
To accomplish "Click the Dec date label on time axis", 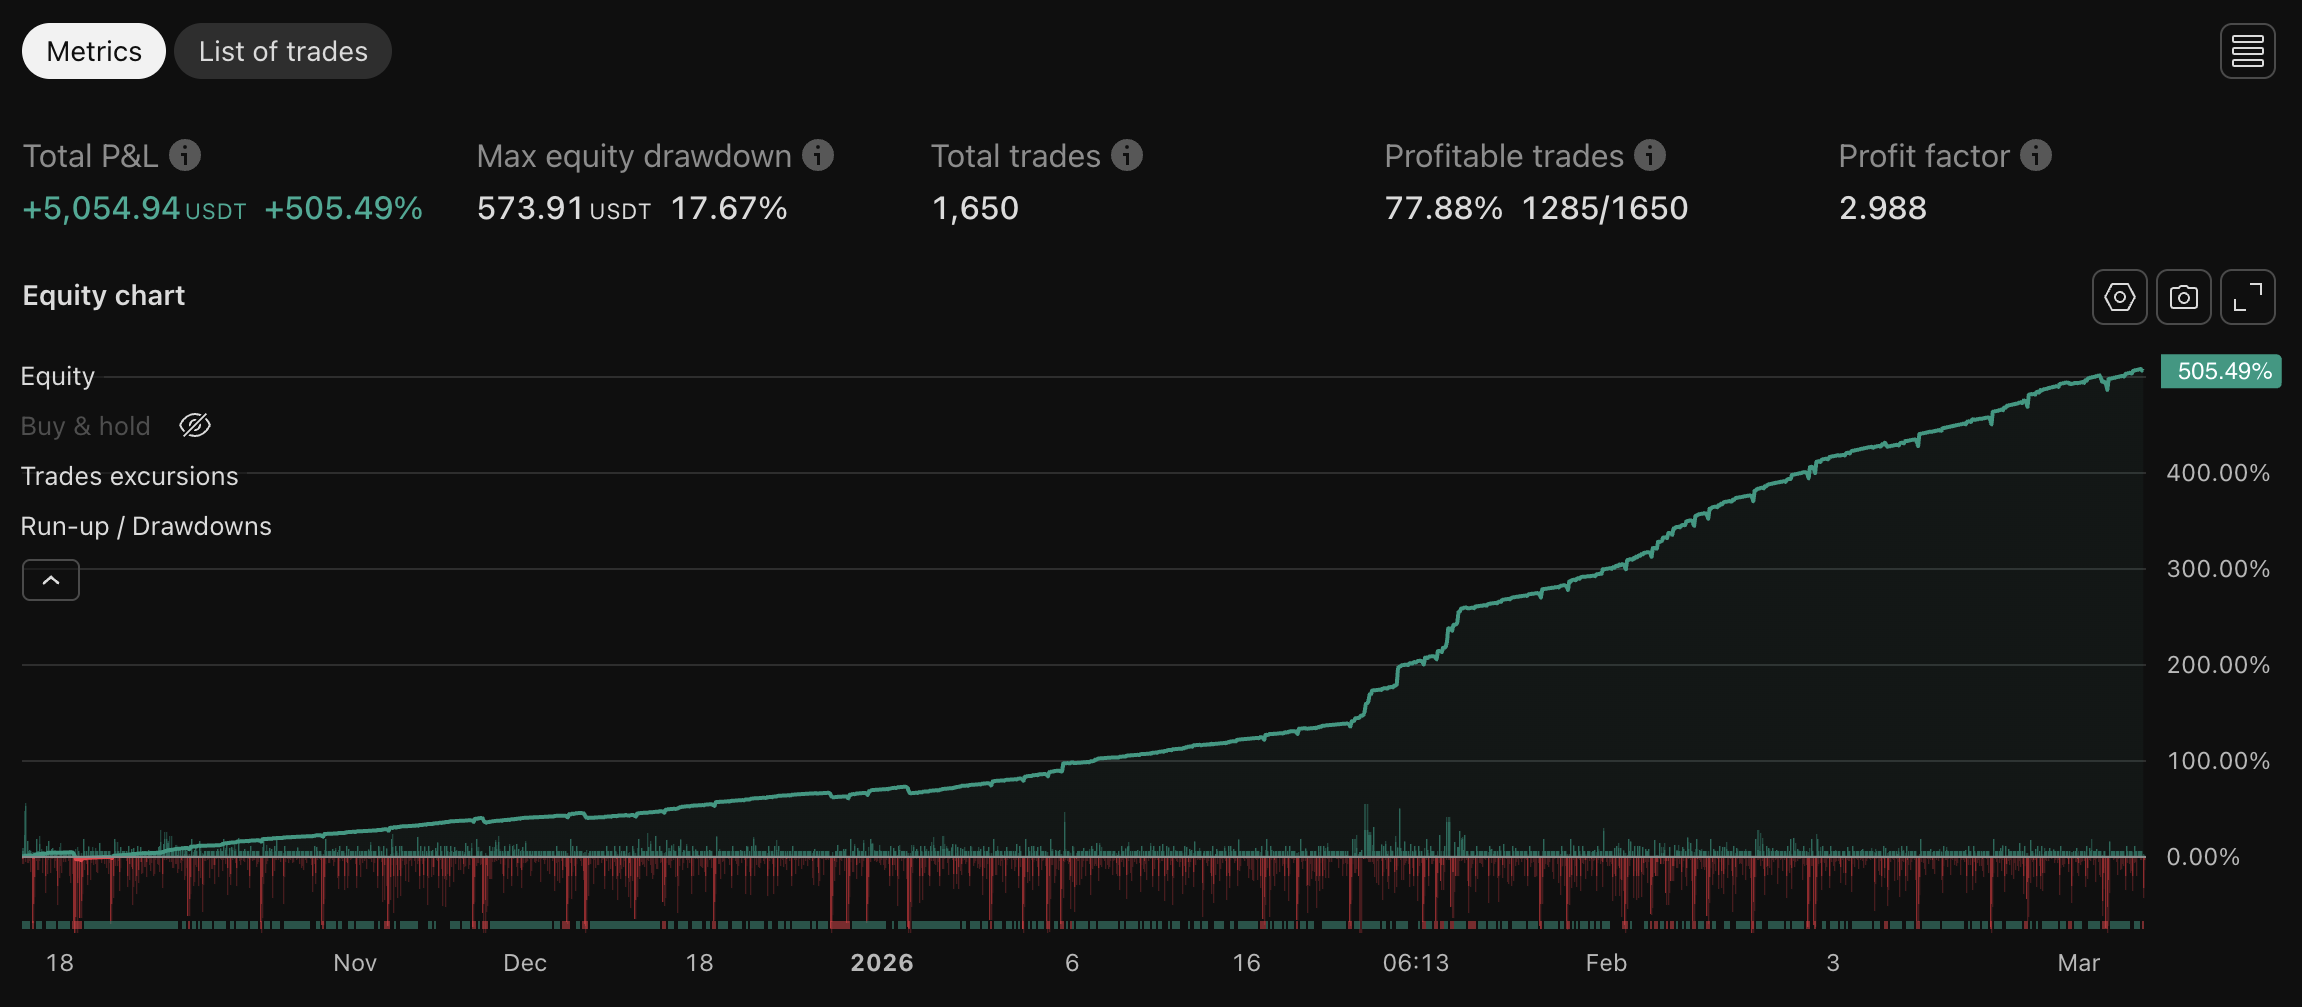I will tap(525, 963).
